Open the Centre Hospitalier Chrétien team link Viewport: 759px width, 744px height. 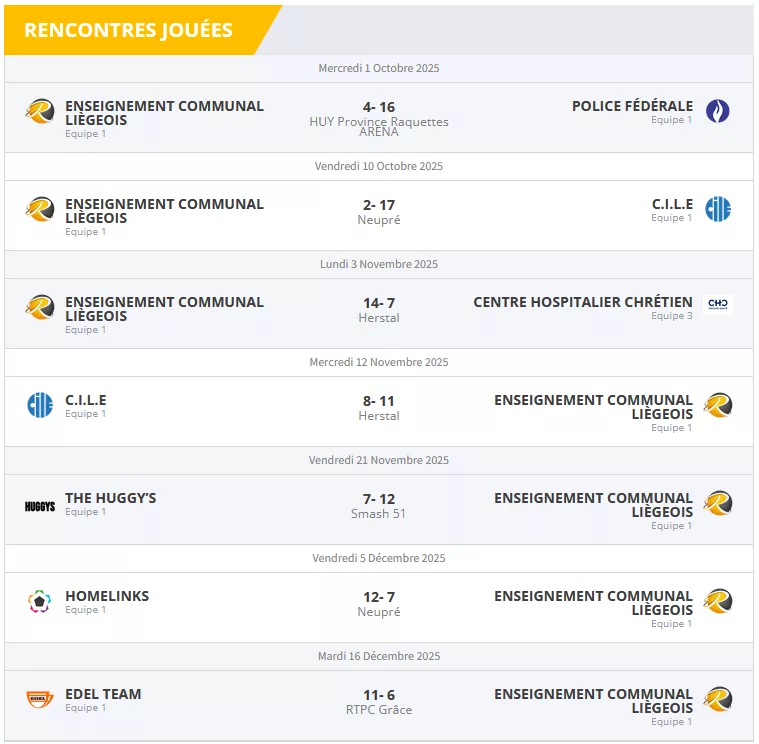click(x=582, y=302)
